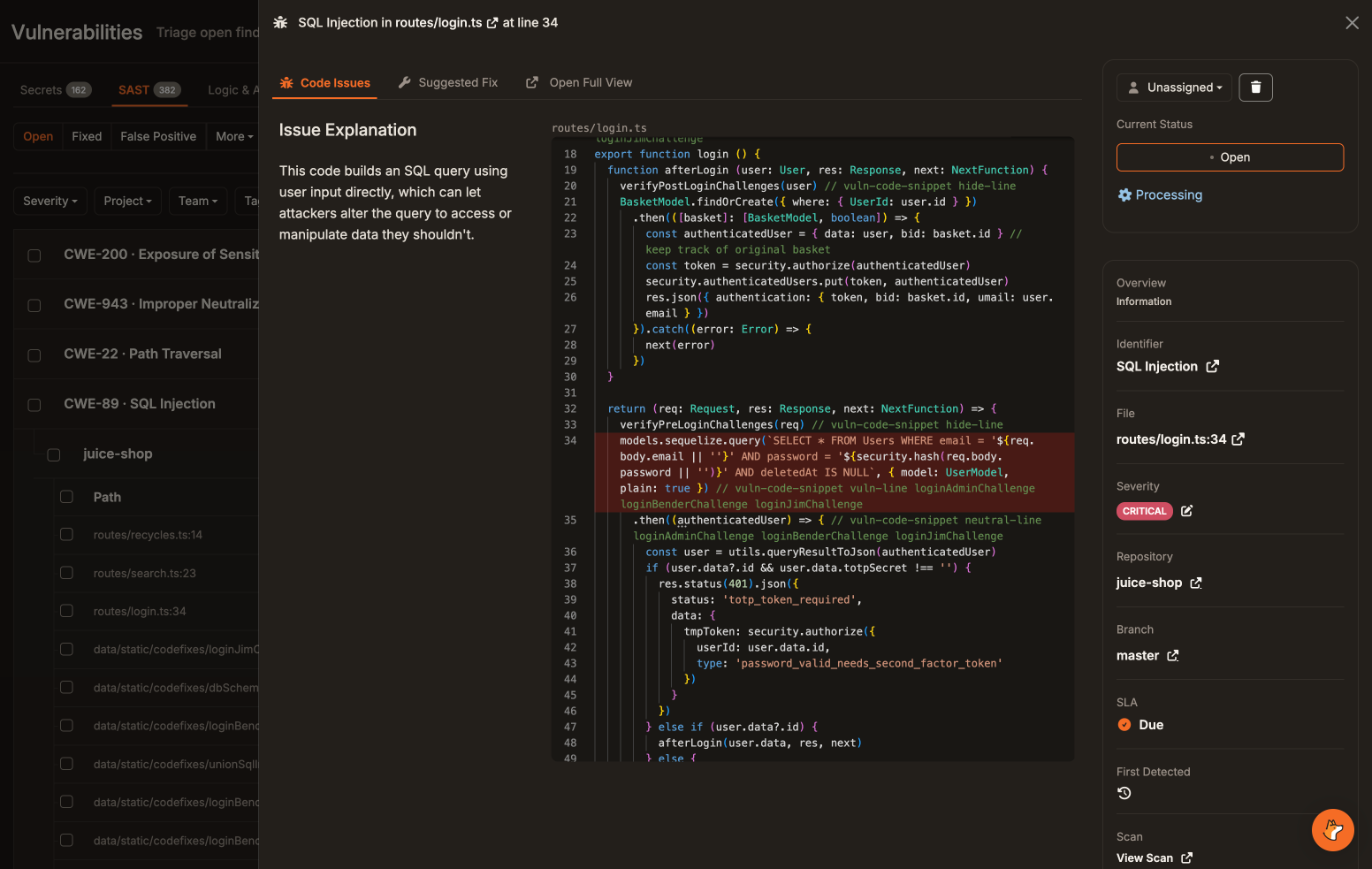
Task: Open the SQL Injection identifier external link icon
Action: pos(1213,366)
